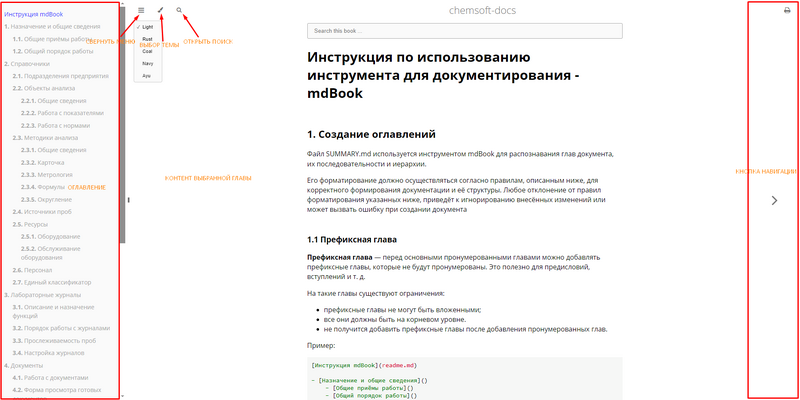
Task: Click the chemsoft-docs book title
Action: (482, 10)
